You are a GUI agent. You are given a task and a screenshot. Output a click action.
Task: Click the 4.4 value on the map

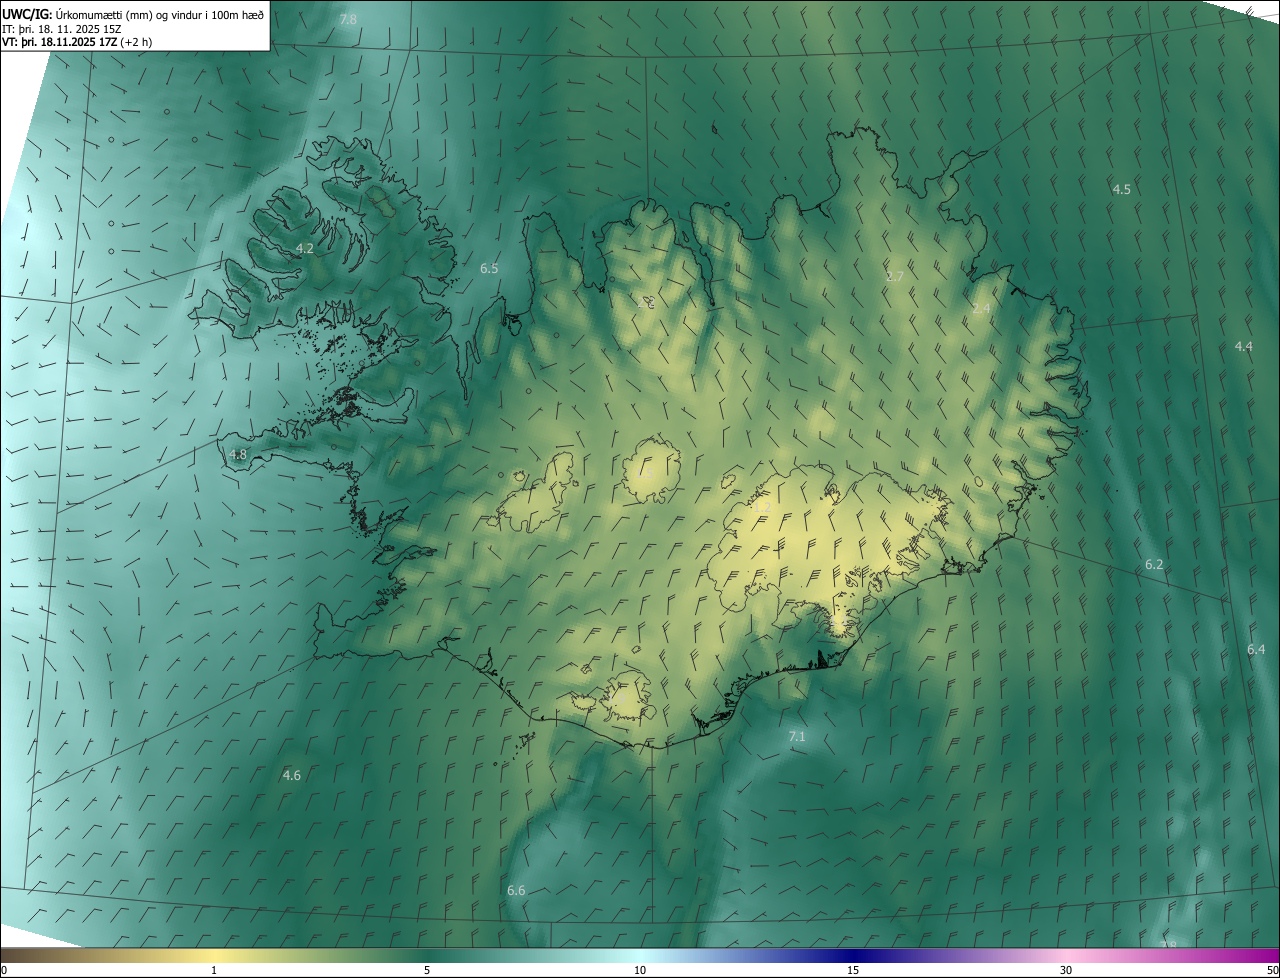point(1243,346)
